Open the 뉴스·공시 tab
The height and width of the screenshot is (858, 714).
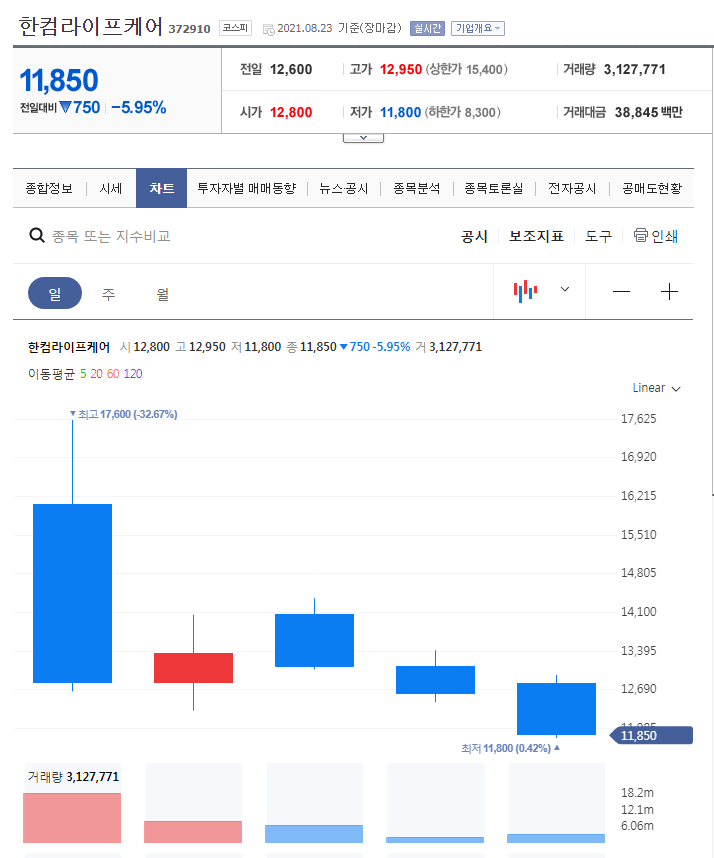(x=344, y=189)
